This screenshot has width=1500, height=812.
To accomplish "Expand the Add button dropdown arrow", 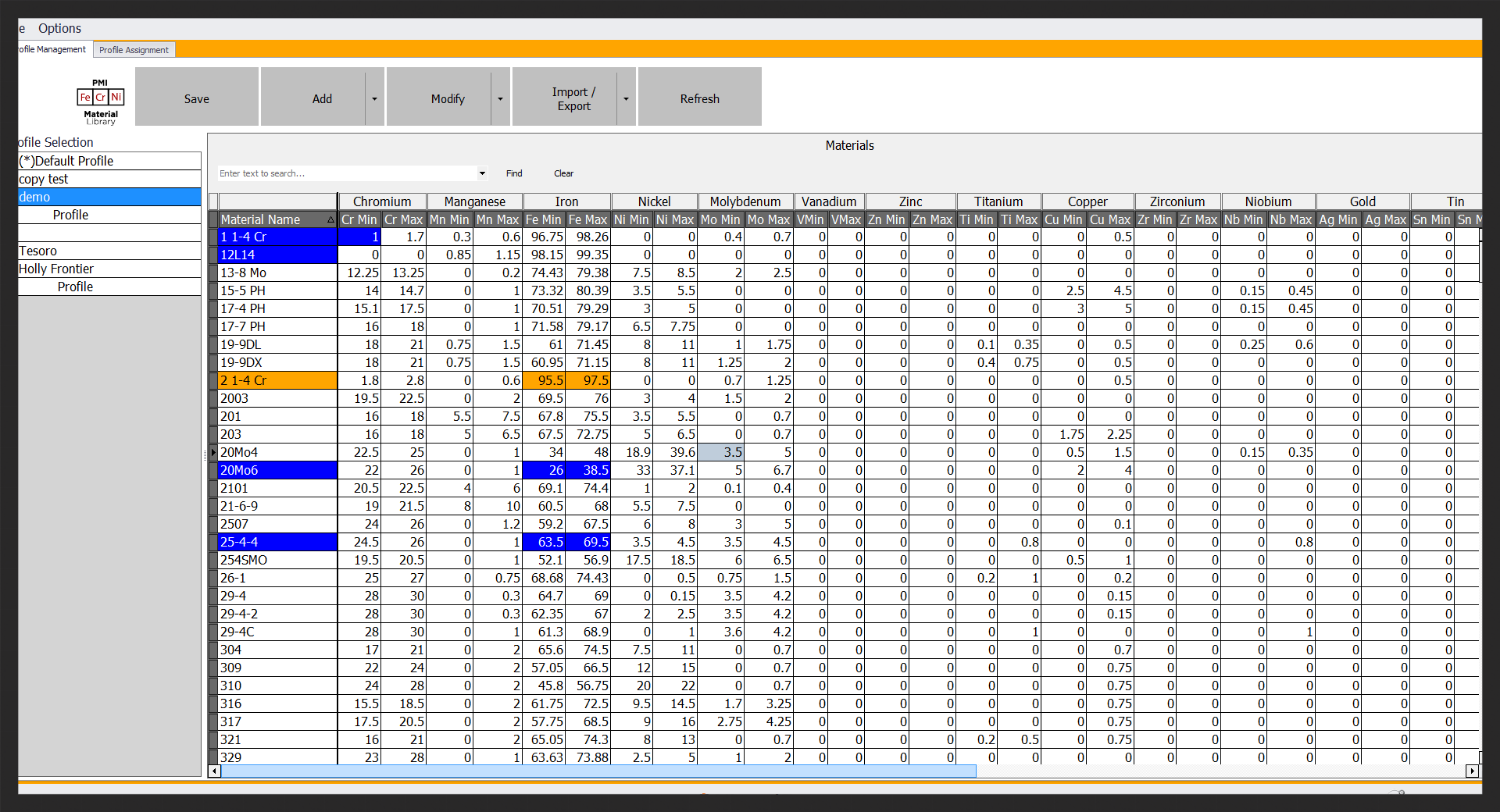I will [x=374, y=98].
